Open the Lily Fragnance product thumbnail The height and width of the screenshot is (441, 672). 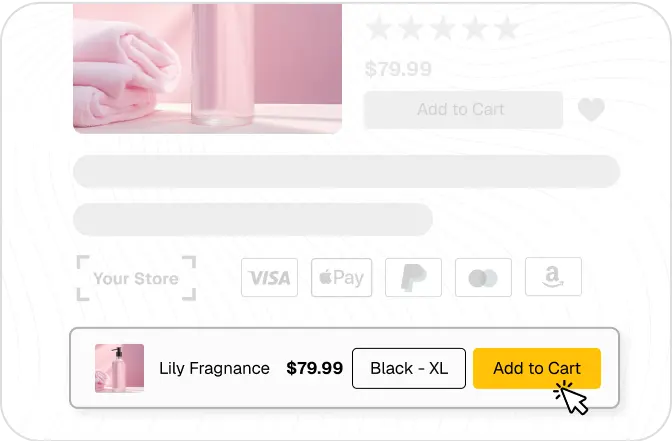pyautogui.click(x=119, y=368)
